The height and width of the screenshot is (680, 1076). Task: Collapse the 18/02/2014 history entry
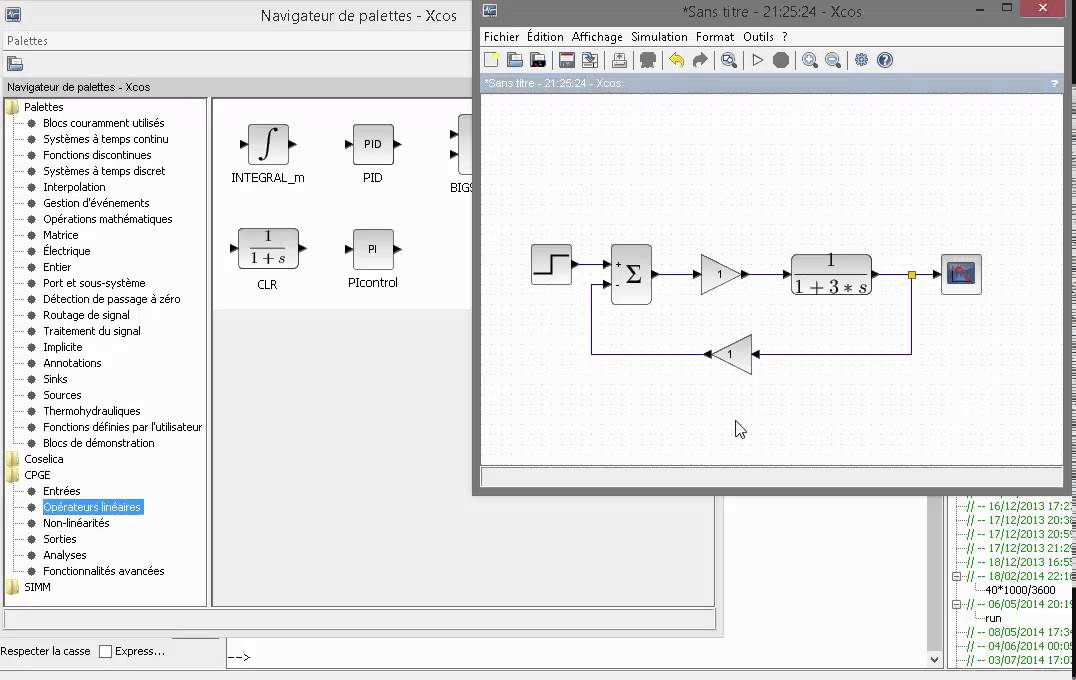point(956,576)
